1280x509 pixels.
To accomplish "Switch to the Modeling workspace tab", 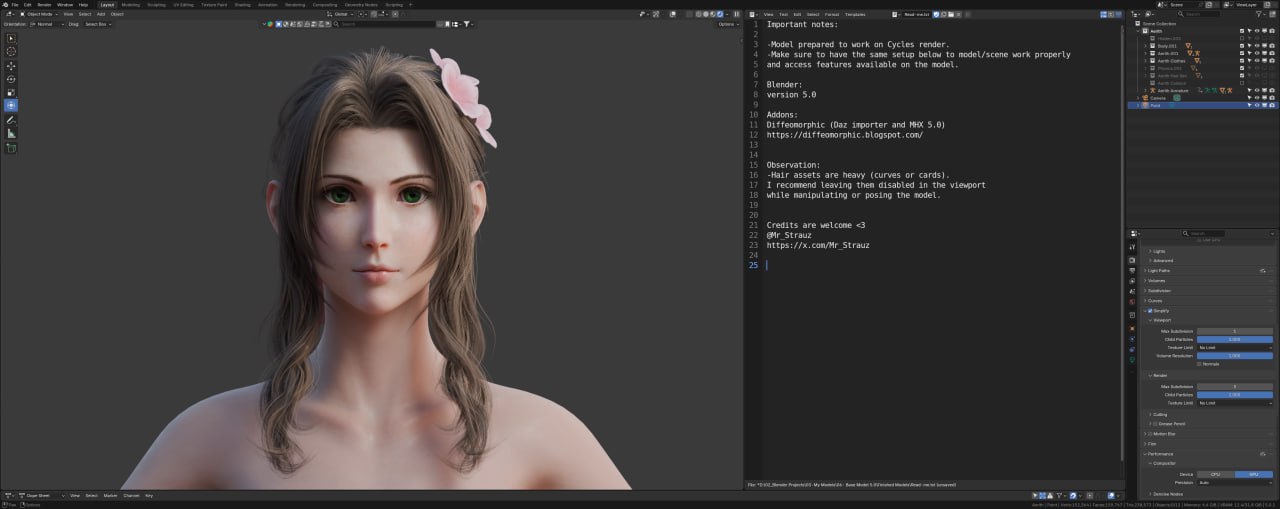I will 131,5.
